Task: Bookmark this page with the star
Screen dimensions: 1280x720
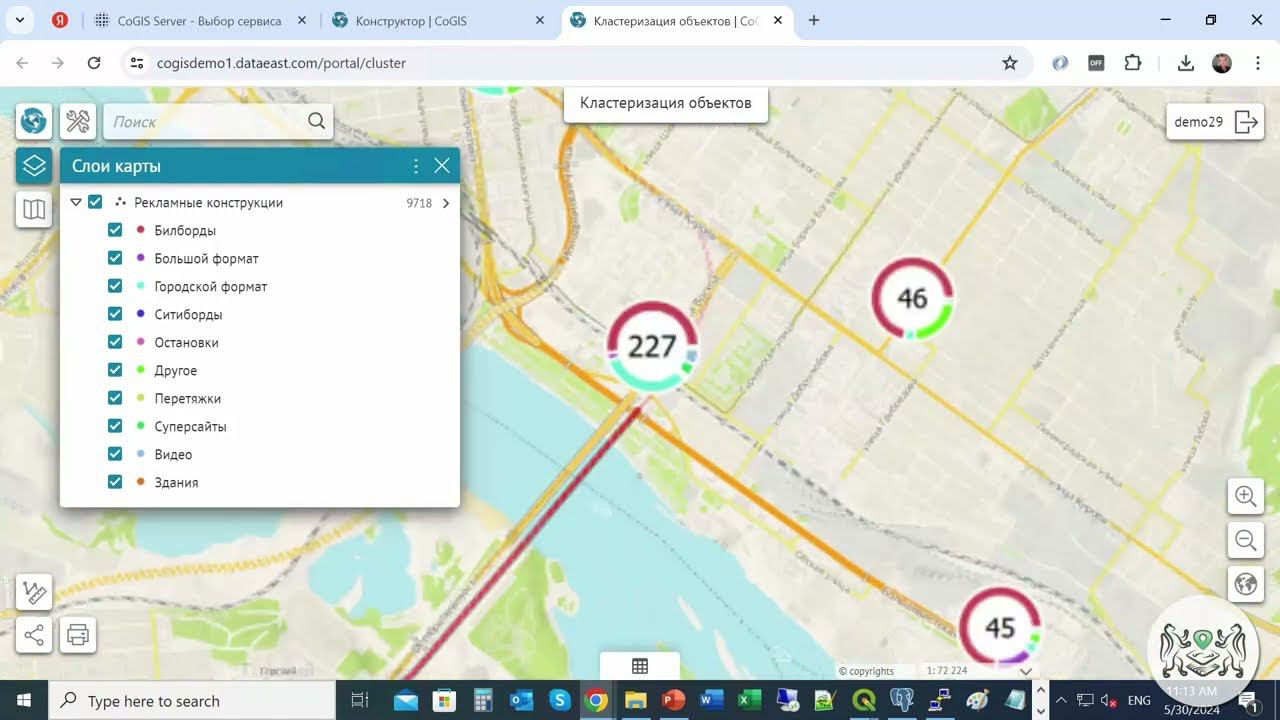Action: 1010,63
